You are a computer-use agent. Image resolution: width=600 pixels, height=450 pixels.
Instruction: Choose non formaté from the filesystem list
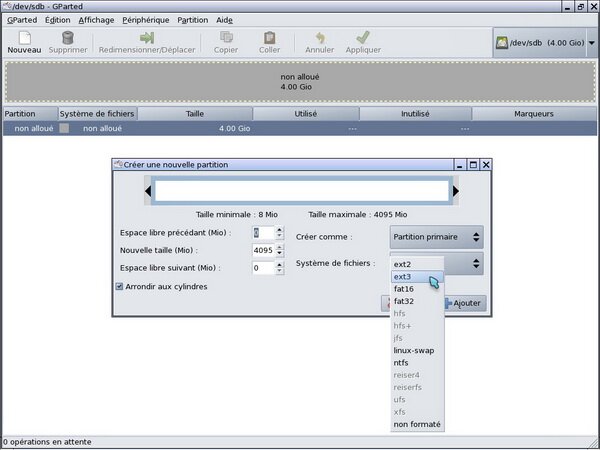click(x=417, y=424)
